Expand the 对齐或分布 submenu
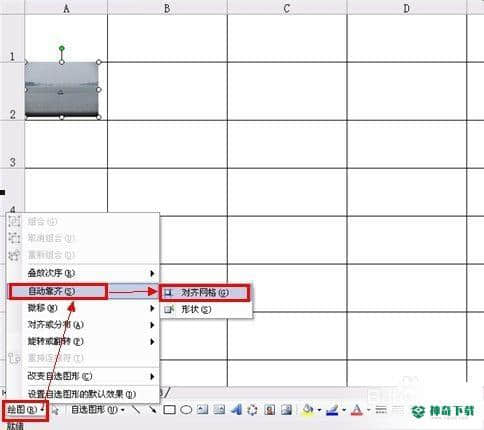Viewport: 484px width, 430px height. 83,325
